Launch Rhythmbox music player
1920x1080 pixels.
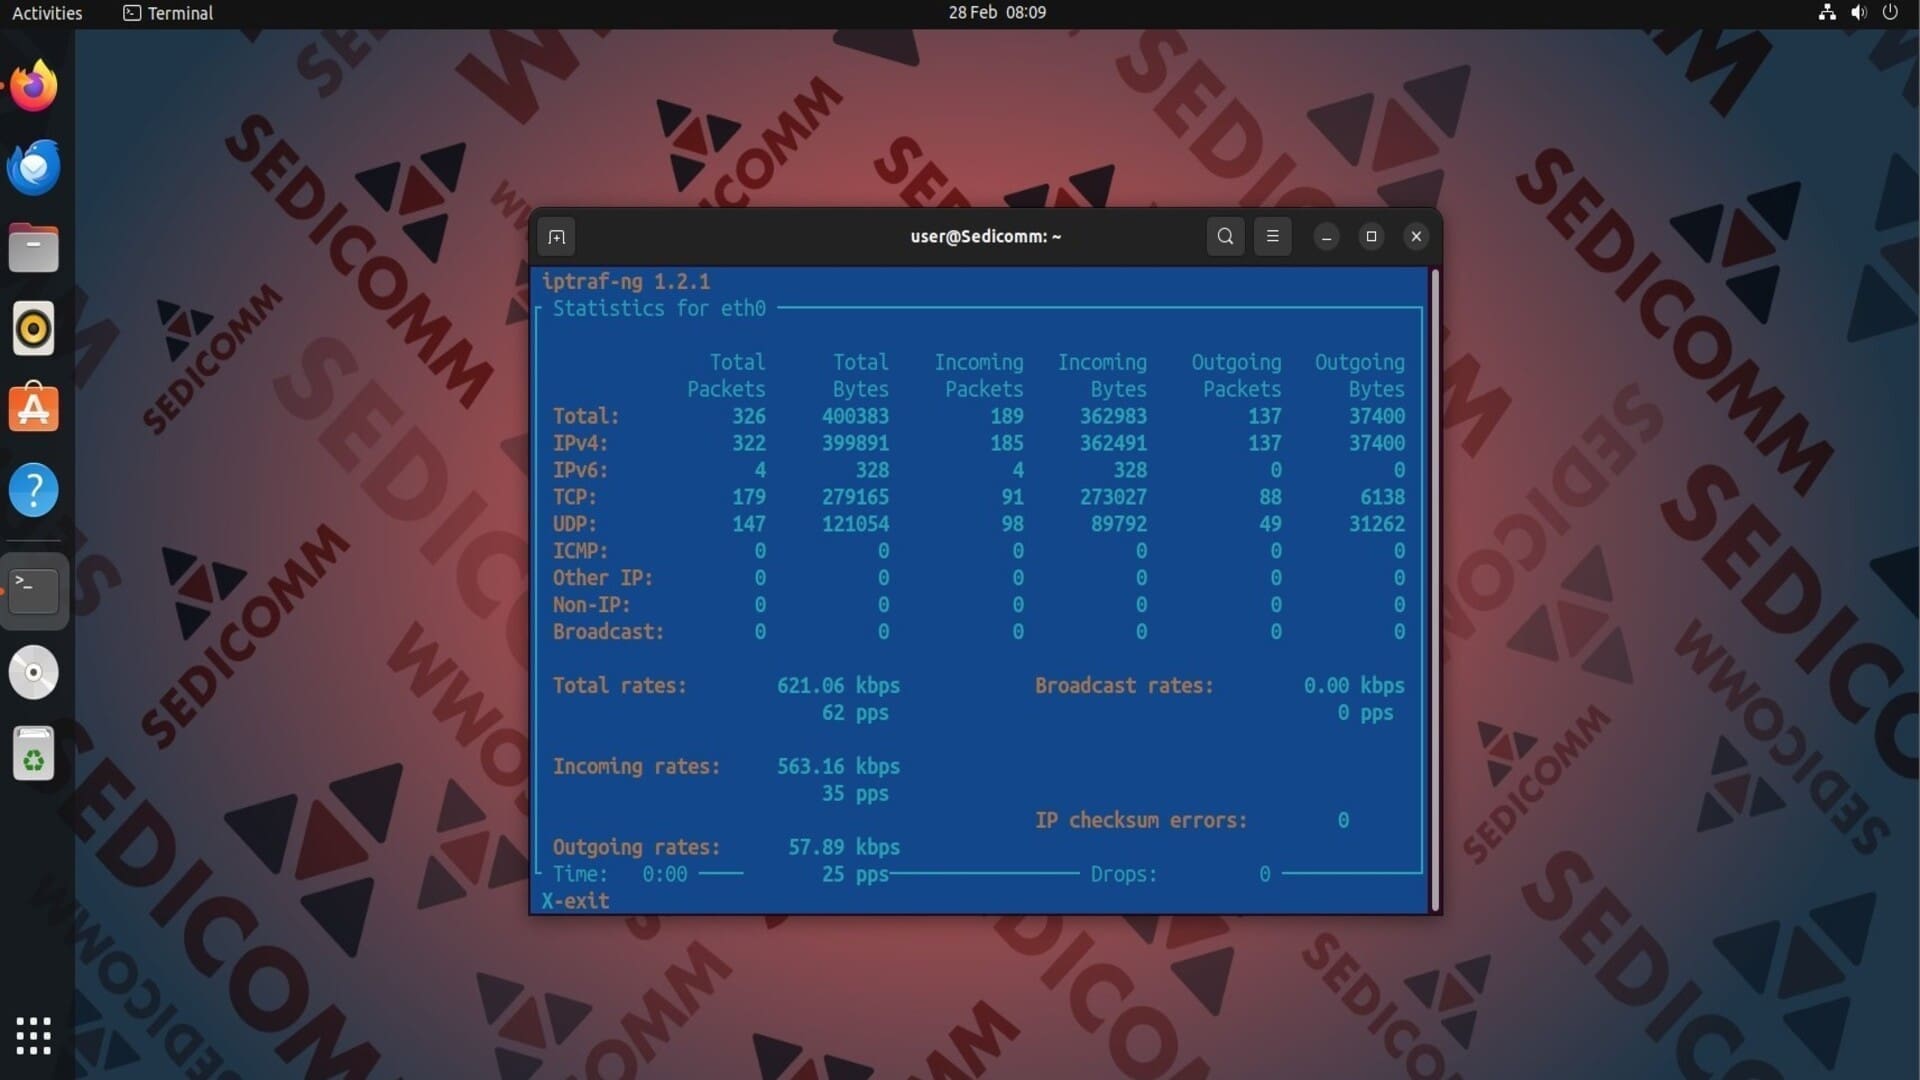coord(34,329)
